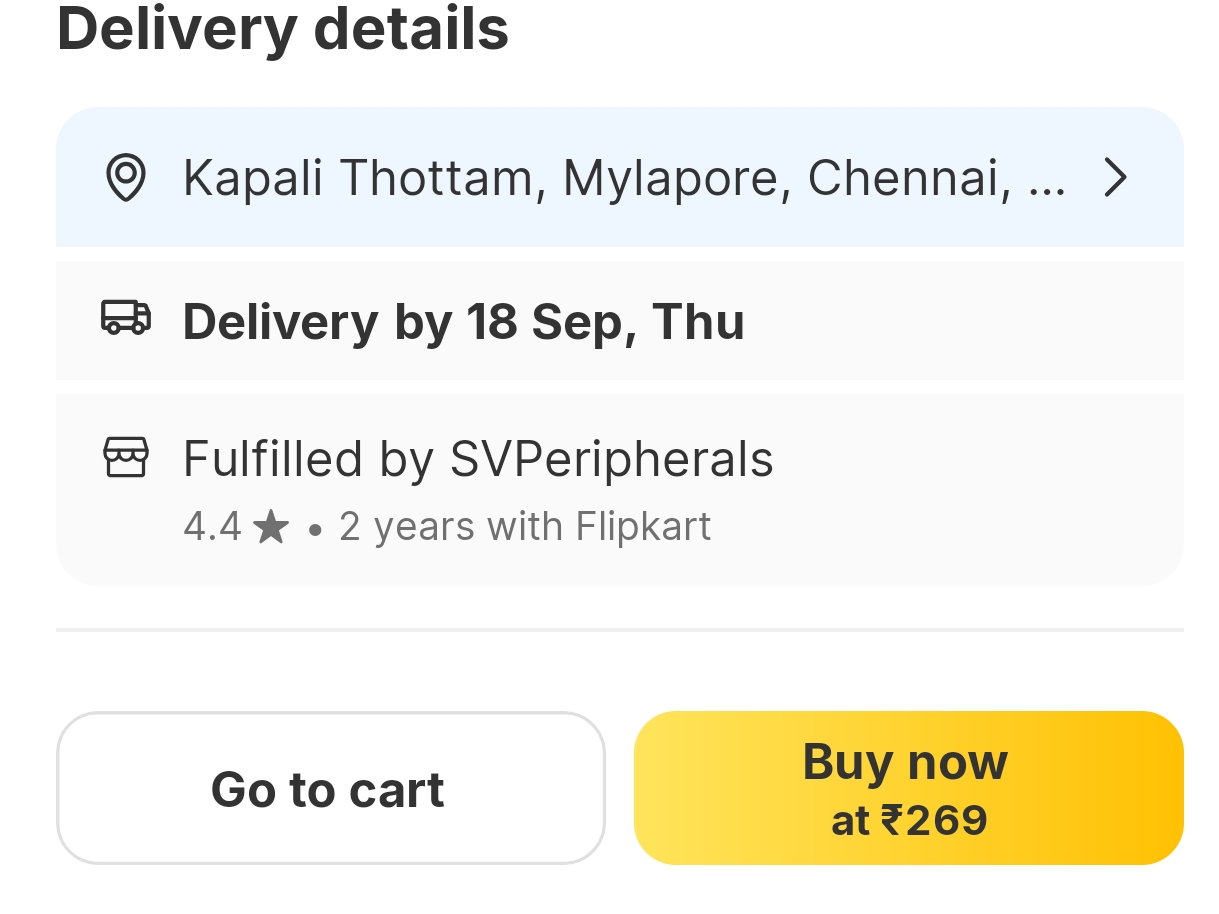1219x914 pixels.
Task: Expand address with the right chevron
Action: tap(1114, 178)
